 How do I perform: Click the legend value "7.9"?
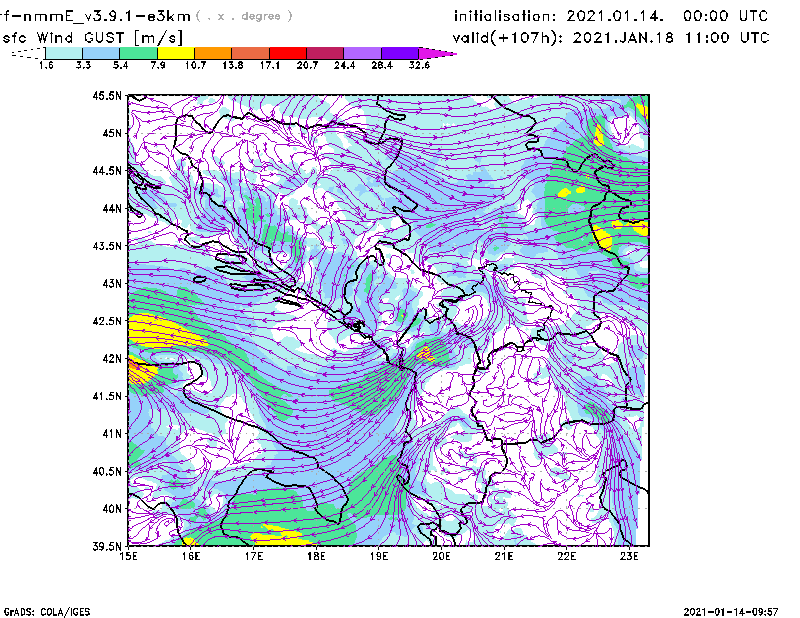pyautogui.click(x=158, y=65)
